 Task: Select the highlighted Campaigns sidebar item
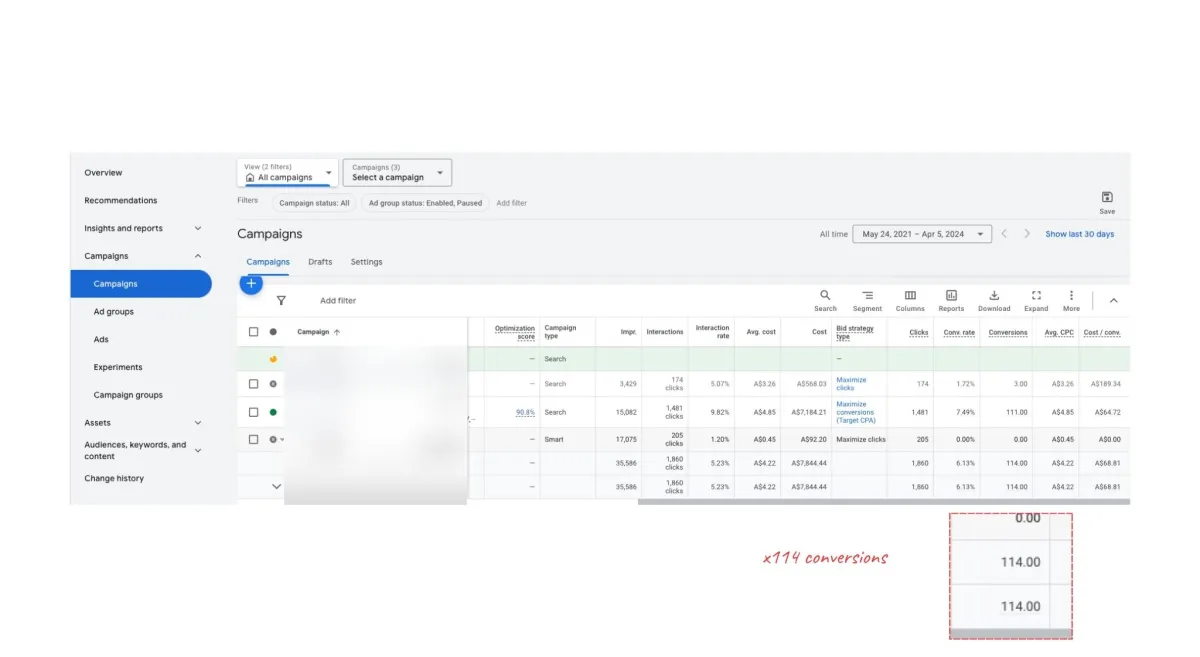pos(141,284)
